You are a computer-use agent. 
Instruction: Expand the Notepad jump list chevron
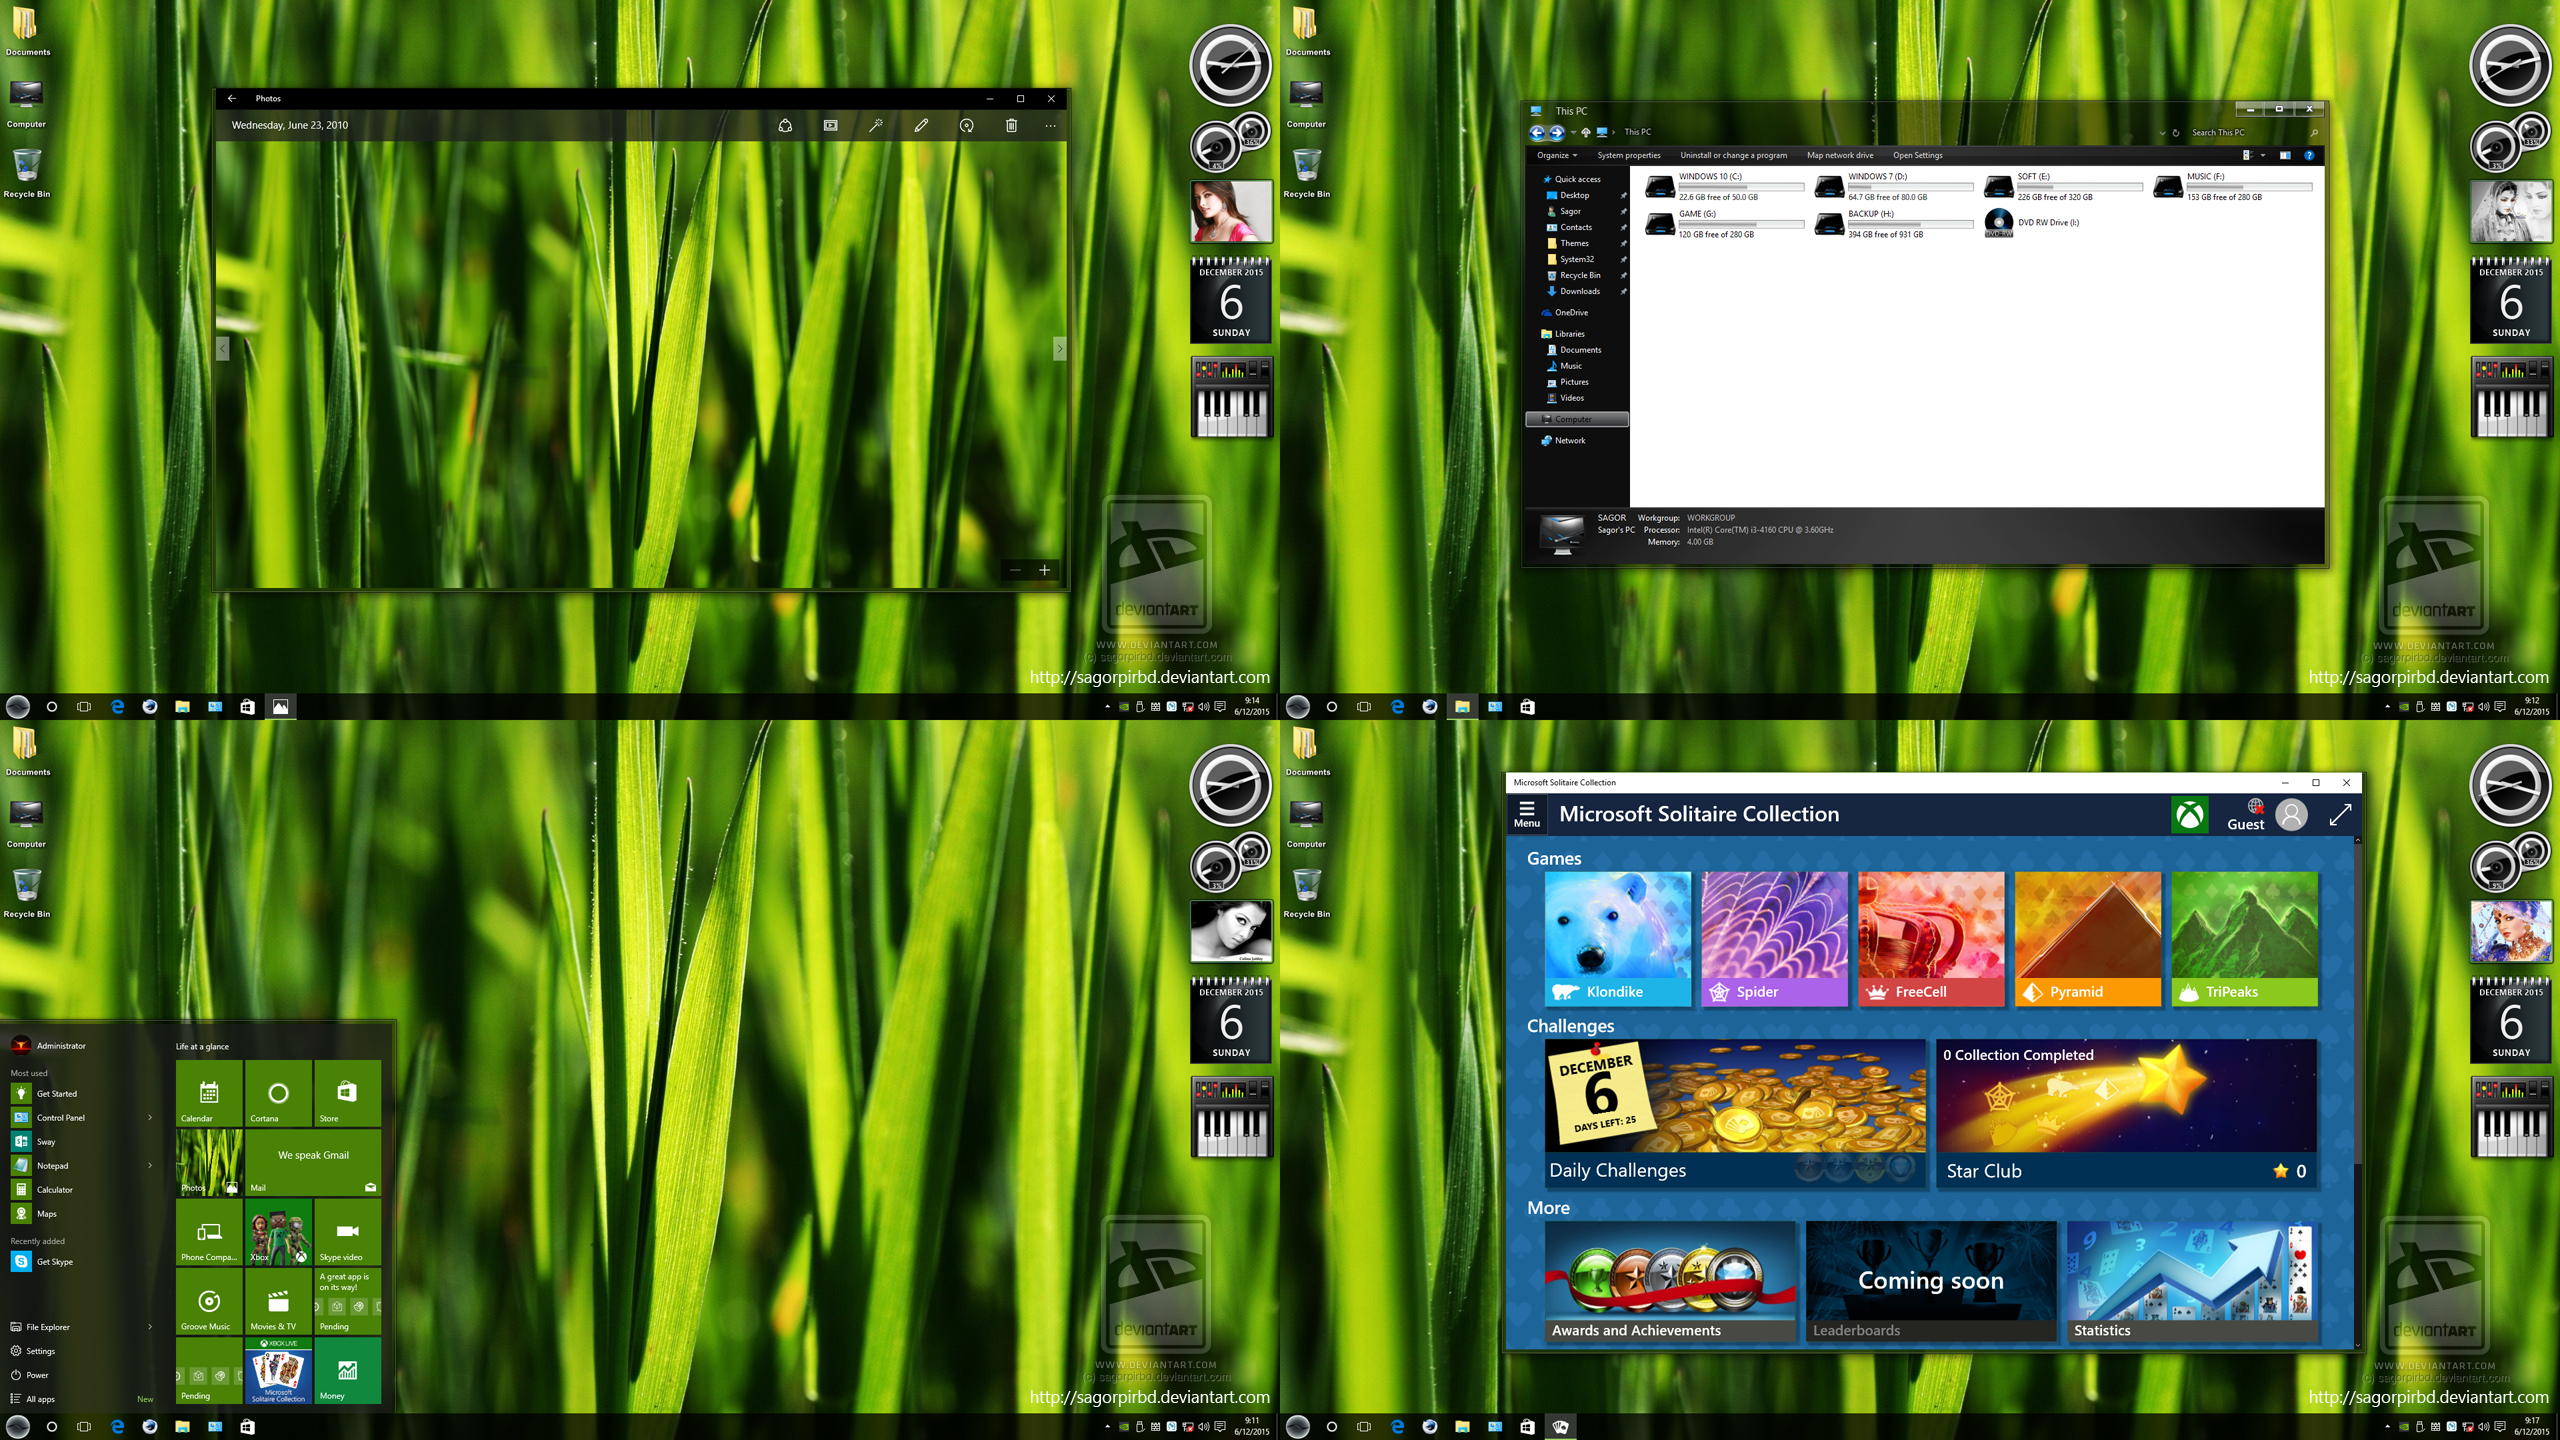[150, 1165]
